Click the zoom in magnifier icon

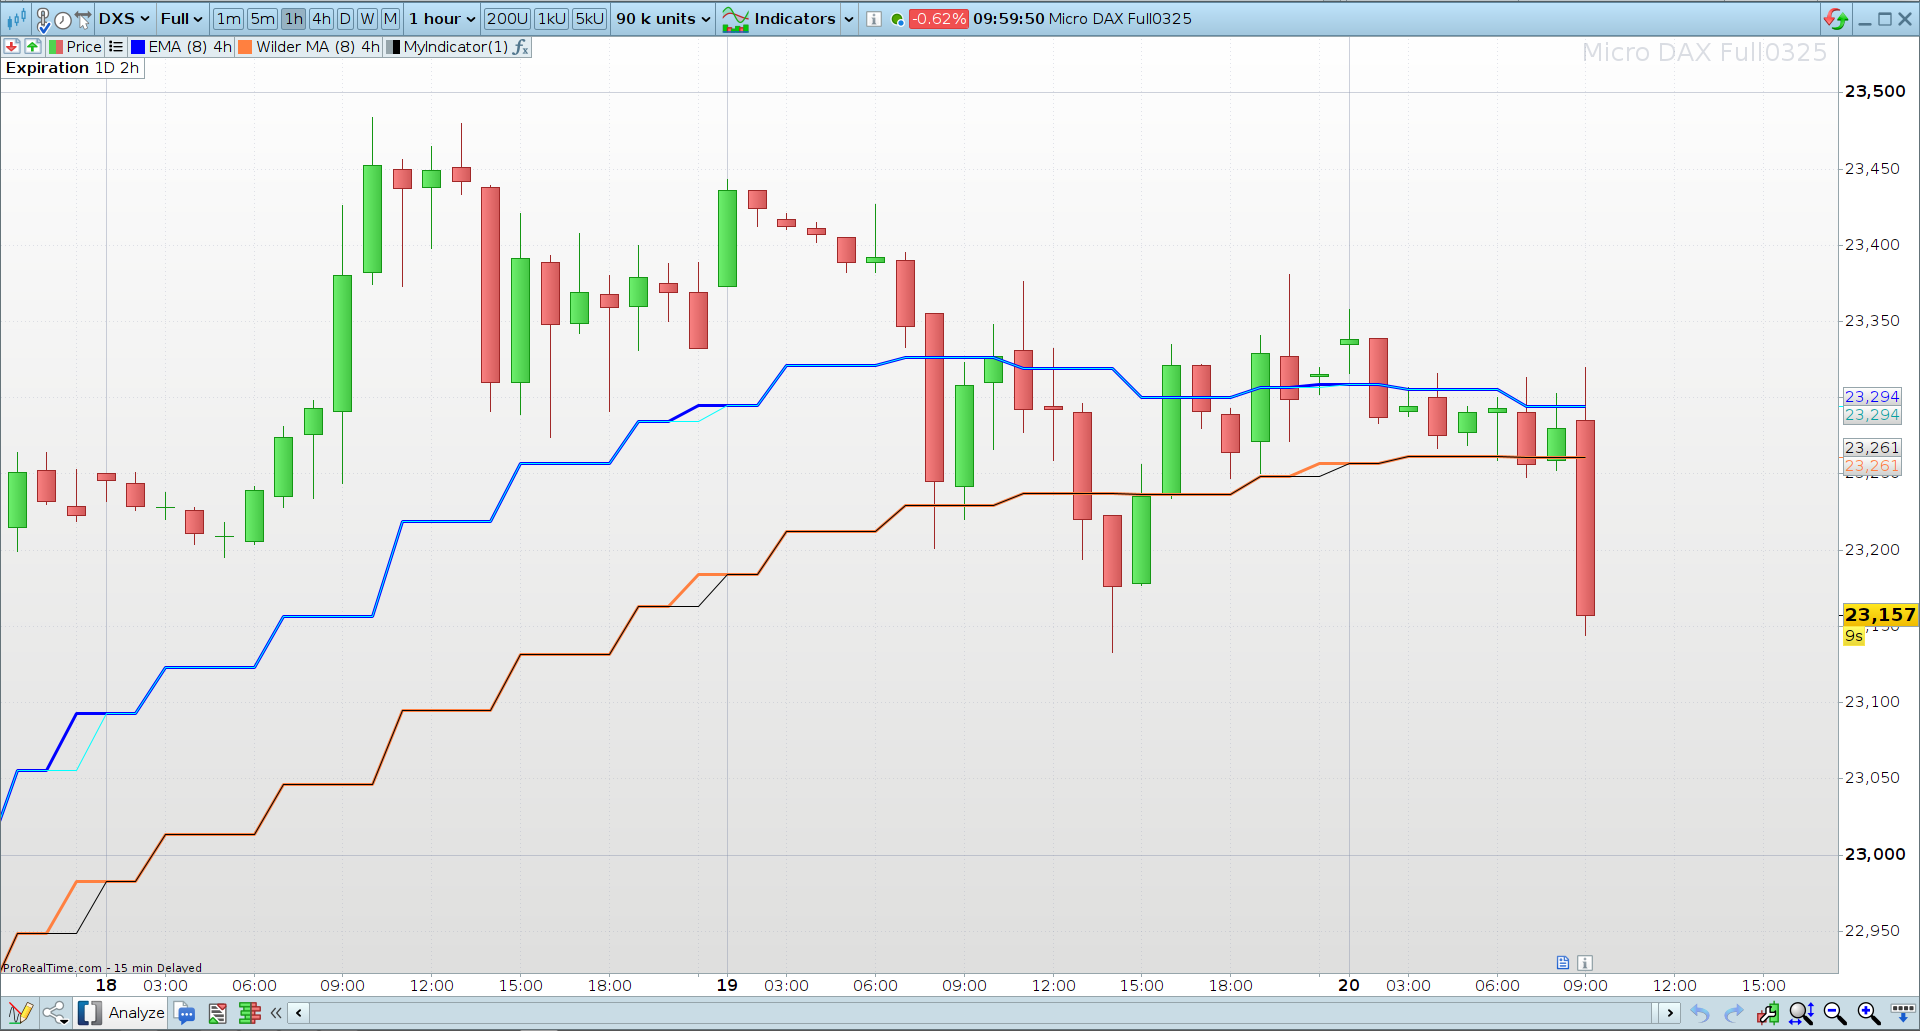point(1868,1013)
